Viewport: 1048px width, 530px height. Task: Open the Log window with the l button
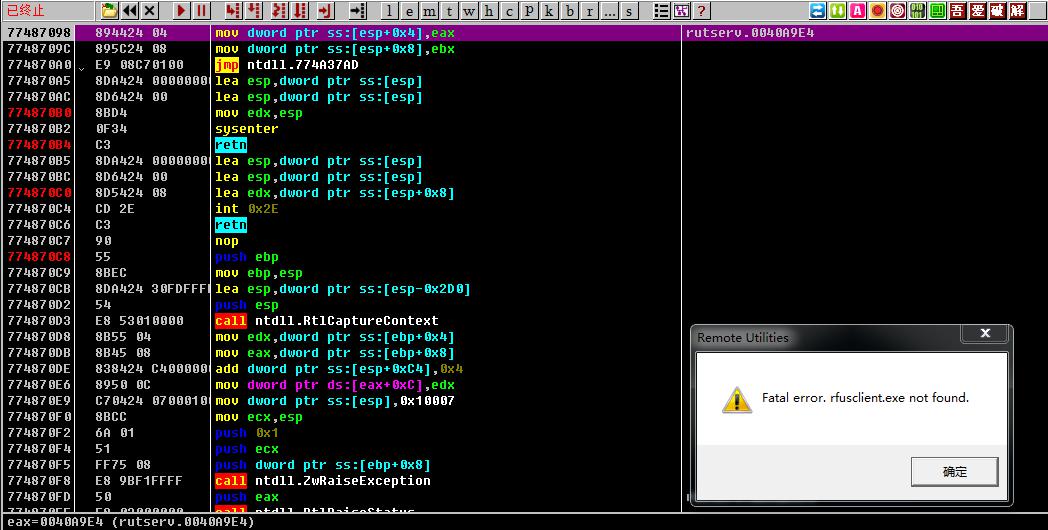tap(390, 11)
